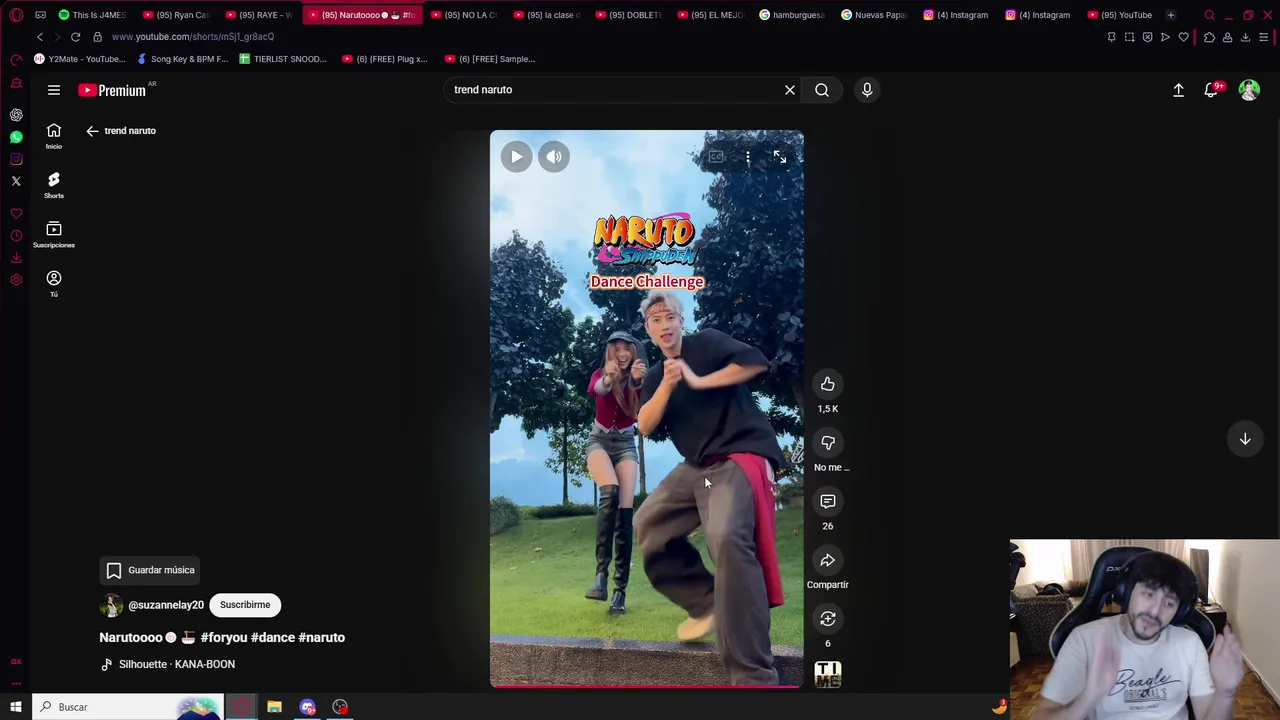Open the YouTube hamburger guide menu
1280x720 pixels.
[x=54, y=90]
